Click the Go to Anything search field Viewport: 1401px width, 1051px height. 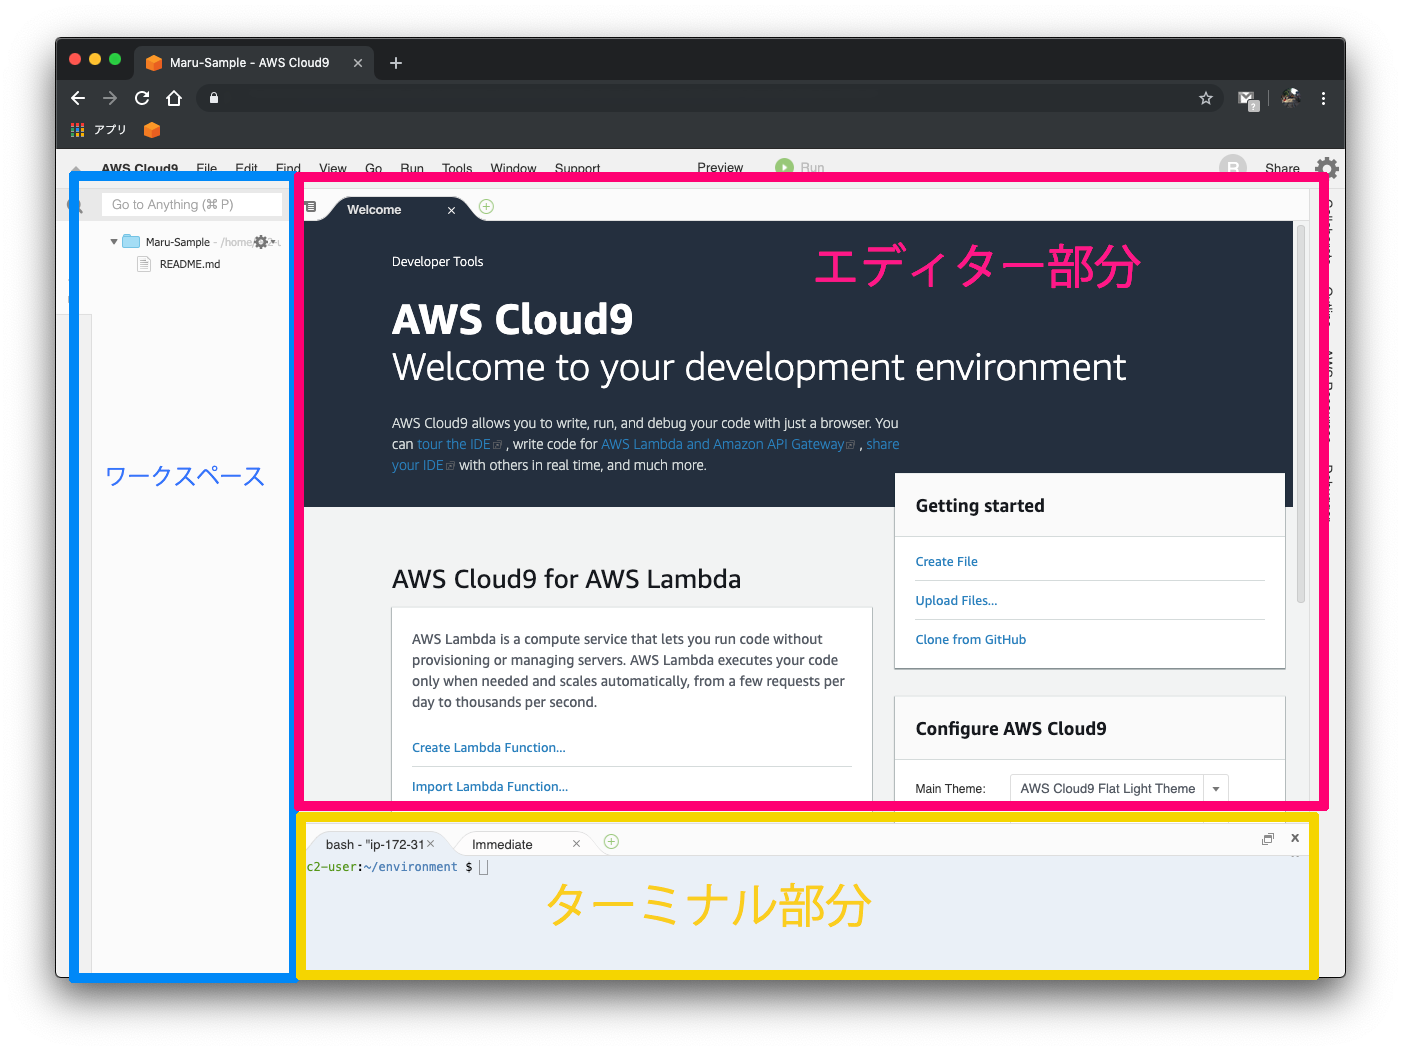pos(192,204)
